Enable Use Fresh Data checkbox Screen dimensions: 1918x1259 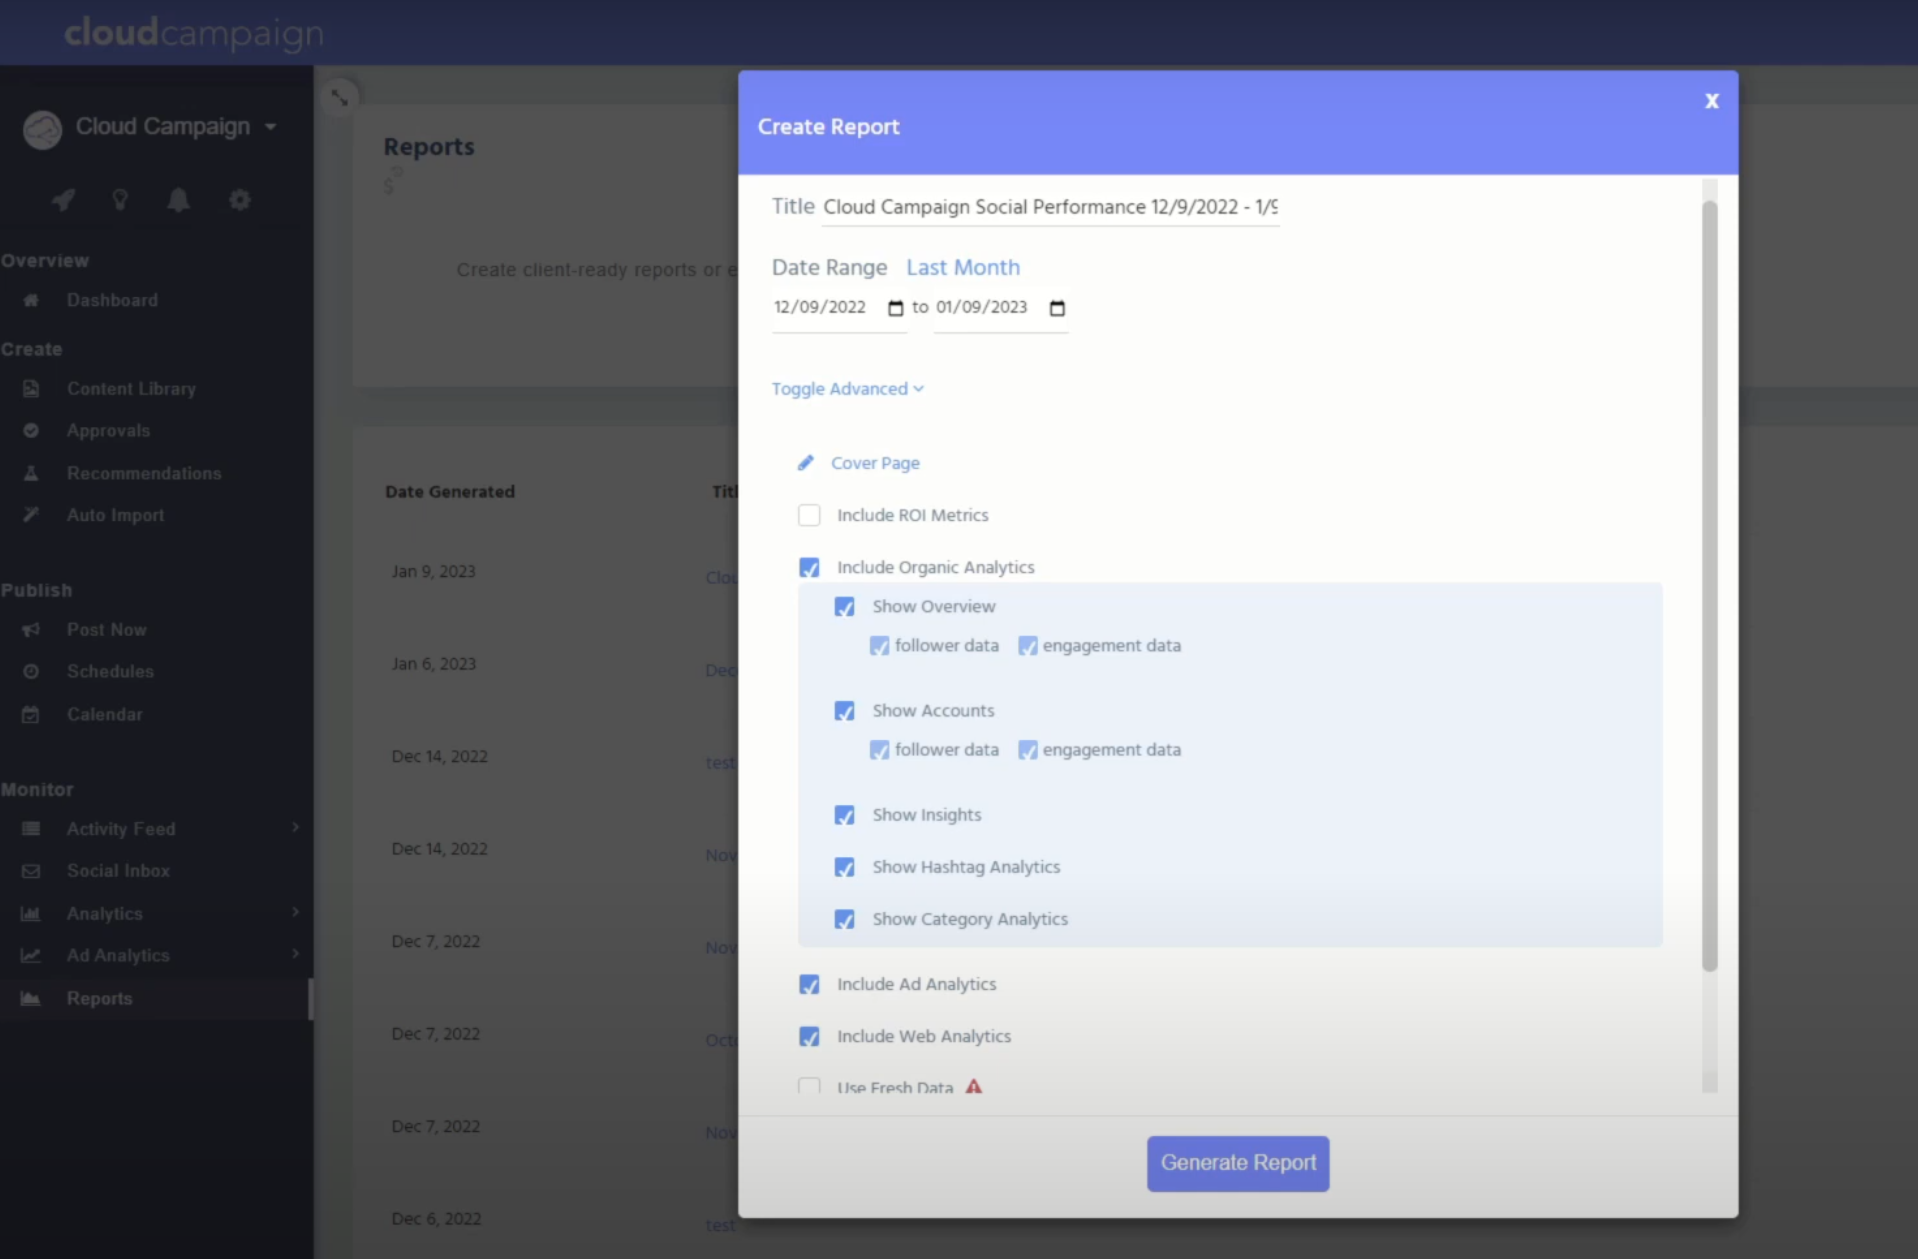tap(809, 1086)
